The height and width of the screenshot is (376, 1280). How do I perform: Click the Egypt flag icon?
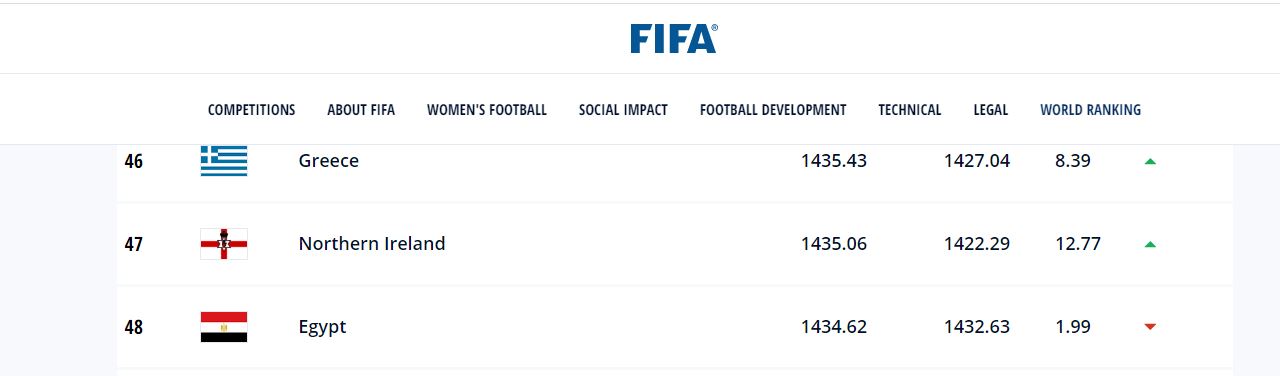pos(224,327)
